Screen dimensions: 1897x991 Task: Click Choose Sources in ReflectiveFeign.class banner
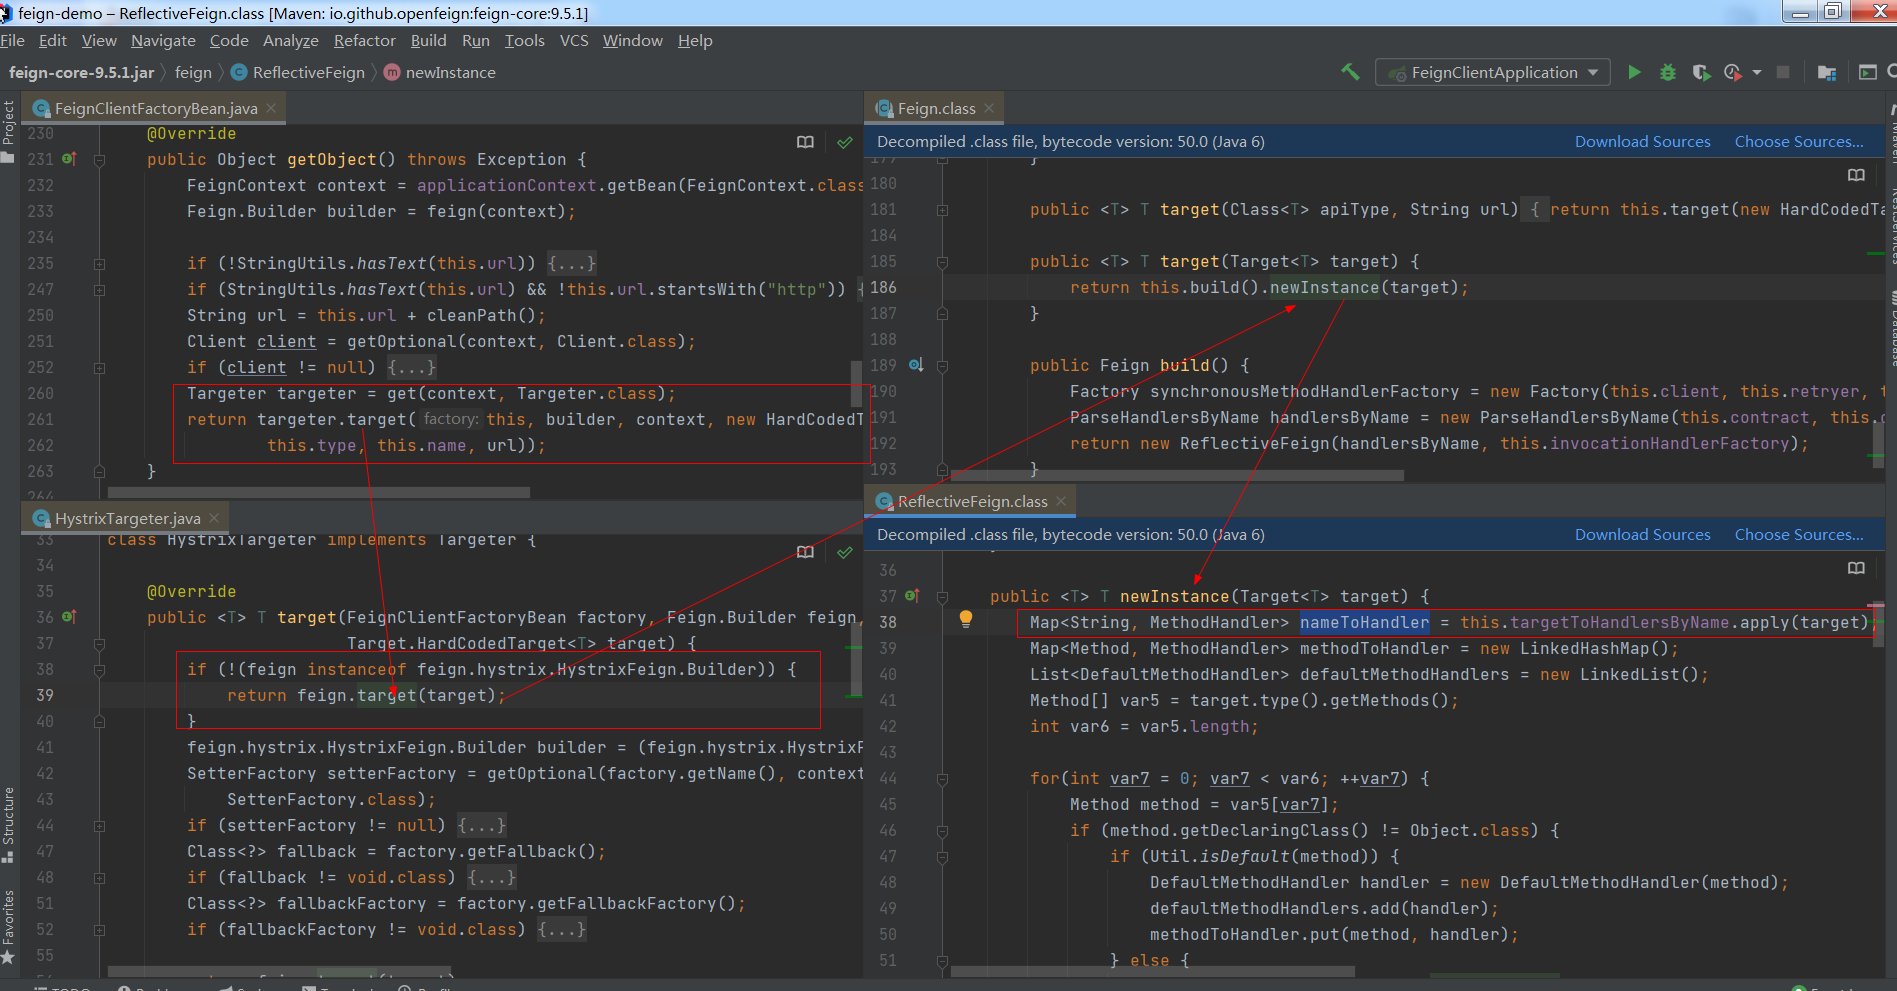[1798, 535]
